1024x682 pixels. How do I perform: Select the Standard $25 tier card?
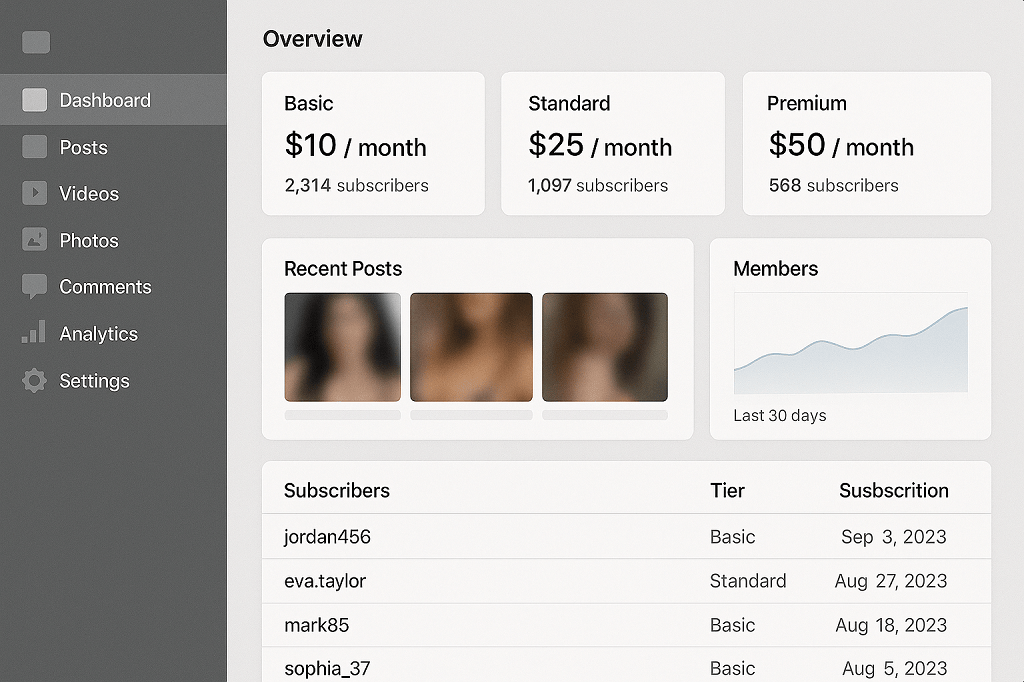612,143
